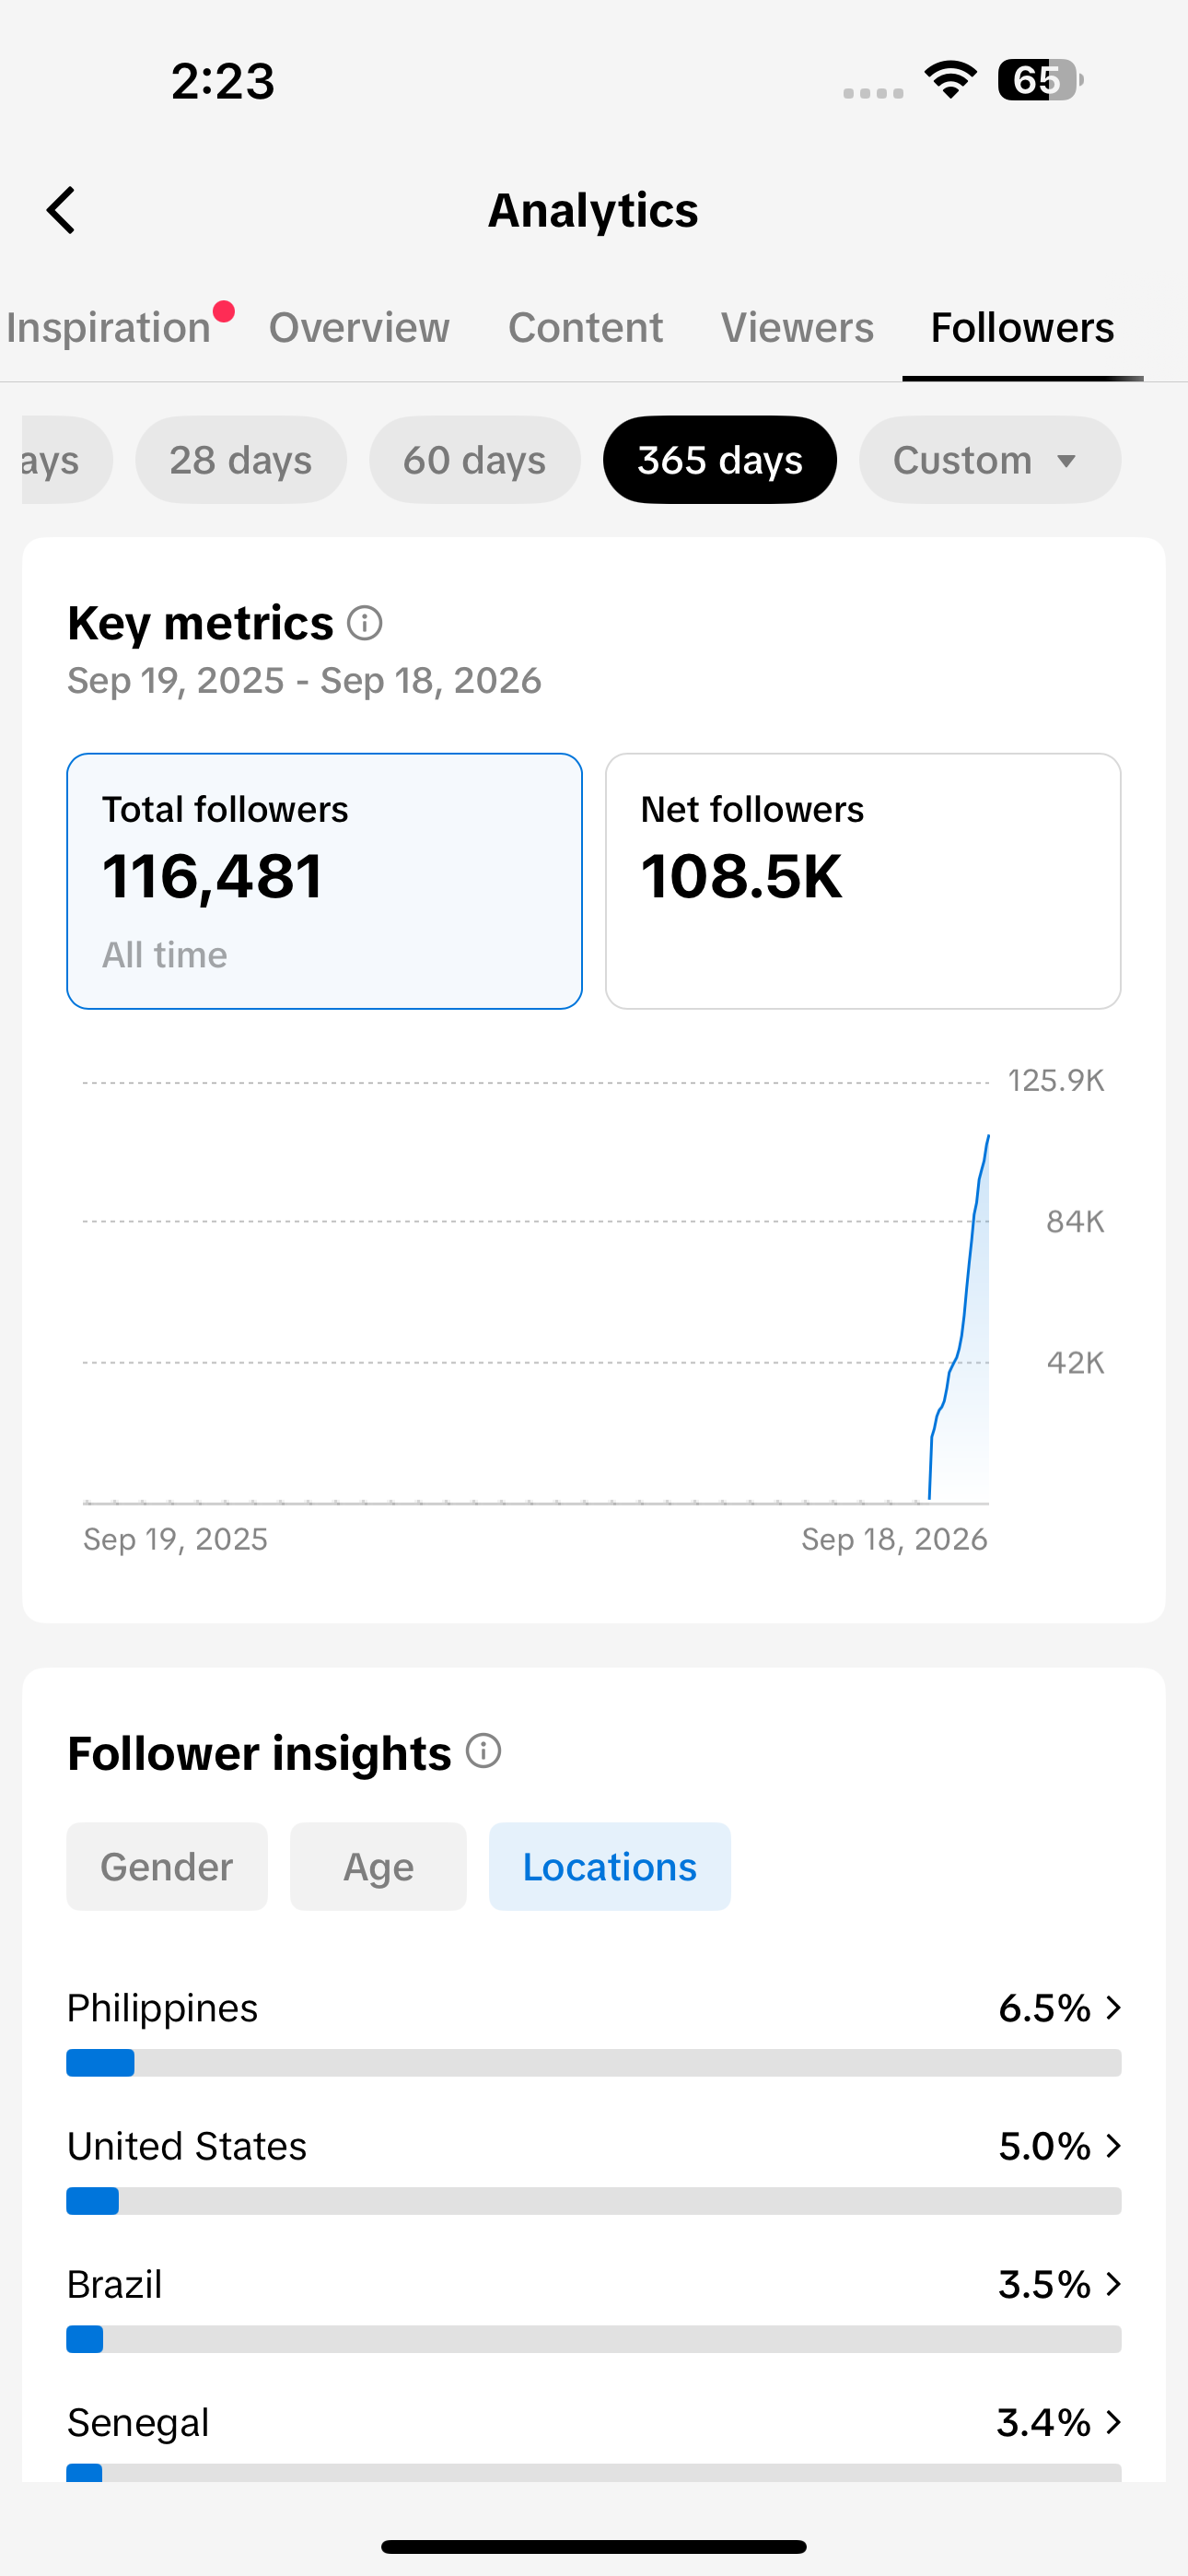This screenshot has height=2576, width=1188.
Task: Tap the back arrow icon
Action: pos(61,210)
